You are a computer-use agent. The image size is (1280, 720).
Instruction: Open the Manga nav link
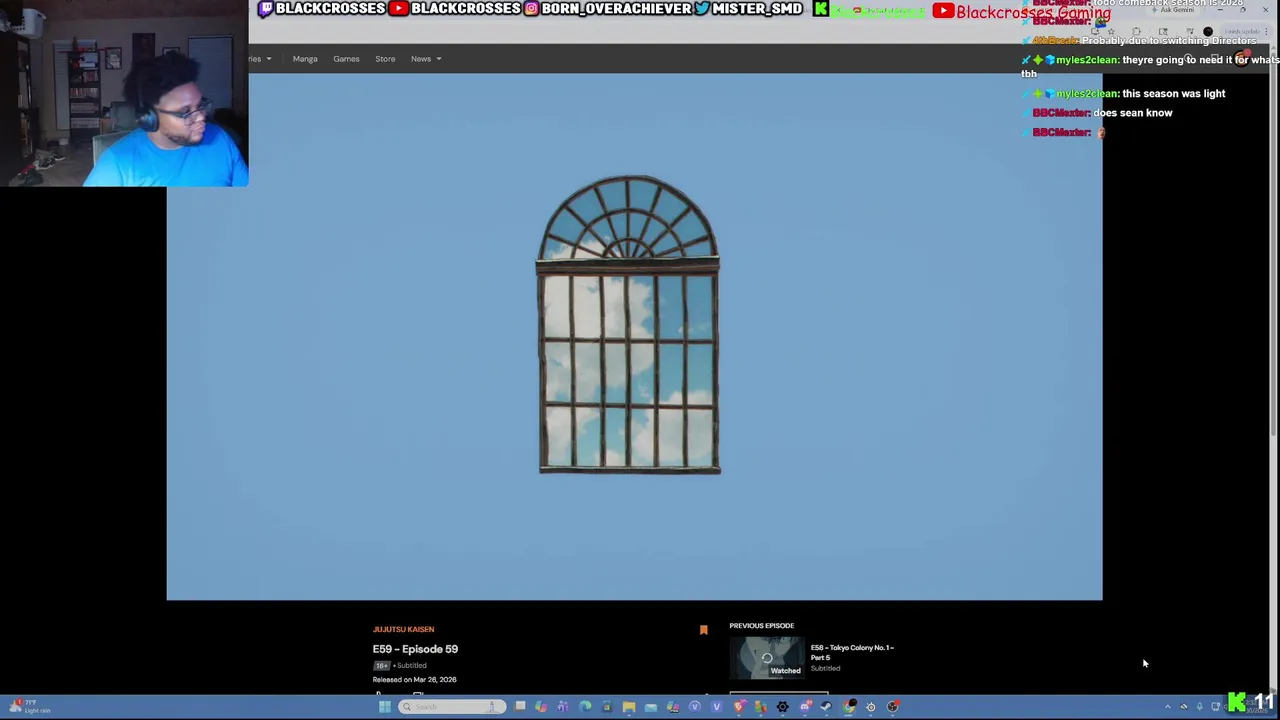305,59
